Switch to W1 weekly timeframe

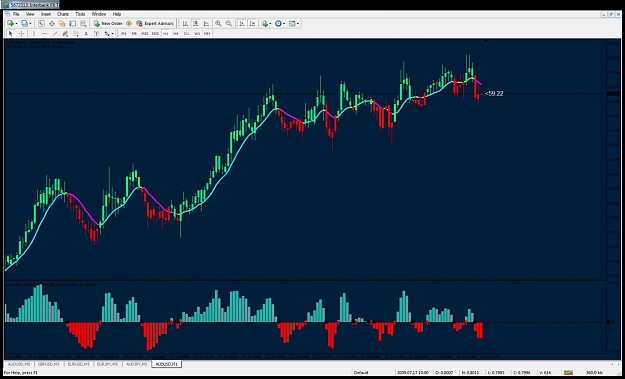point(197,33)
